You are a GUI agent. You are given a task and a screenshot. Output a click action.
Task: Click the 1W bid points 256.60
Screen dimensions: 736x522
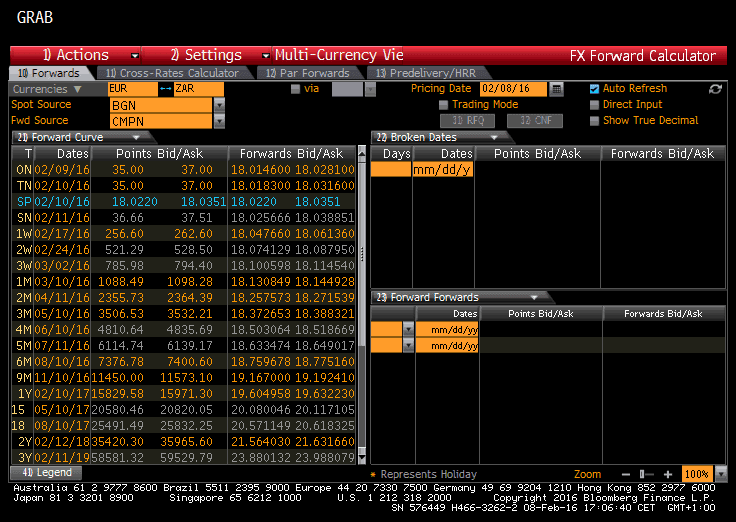[124, 234]
